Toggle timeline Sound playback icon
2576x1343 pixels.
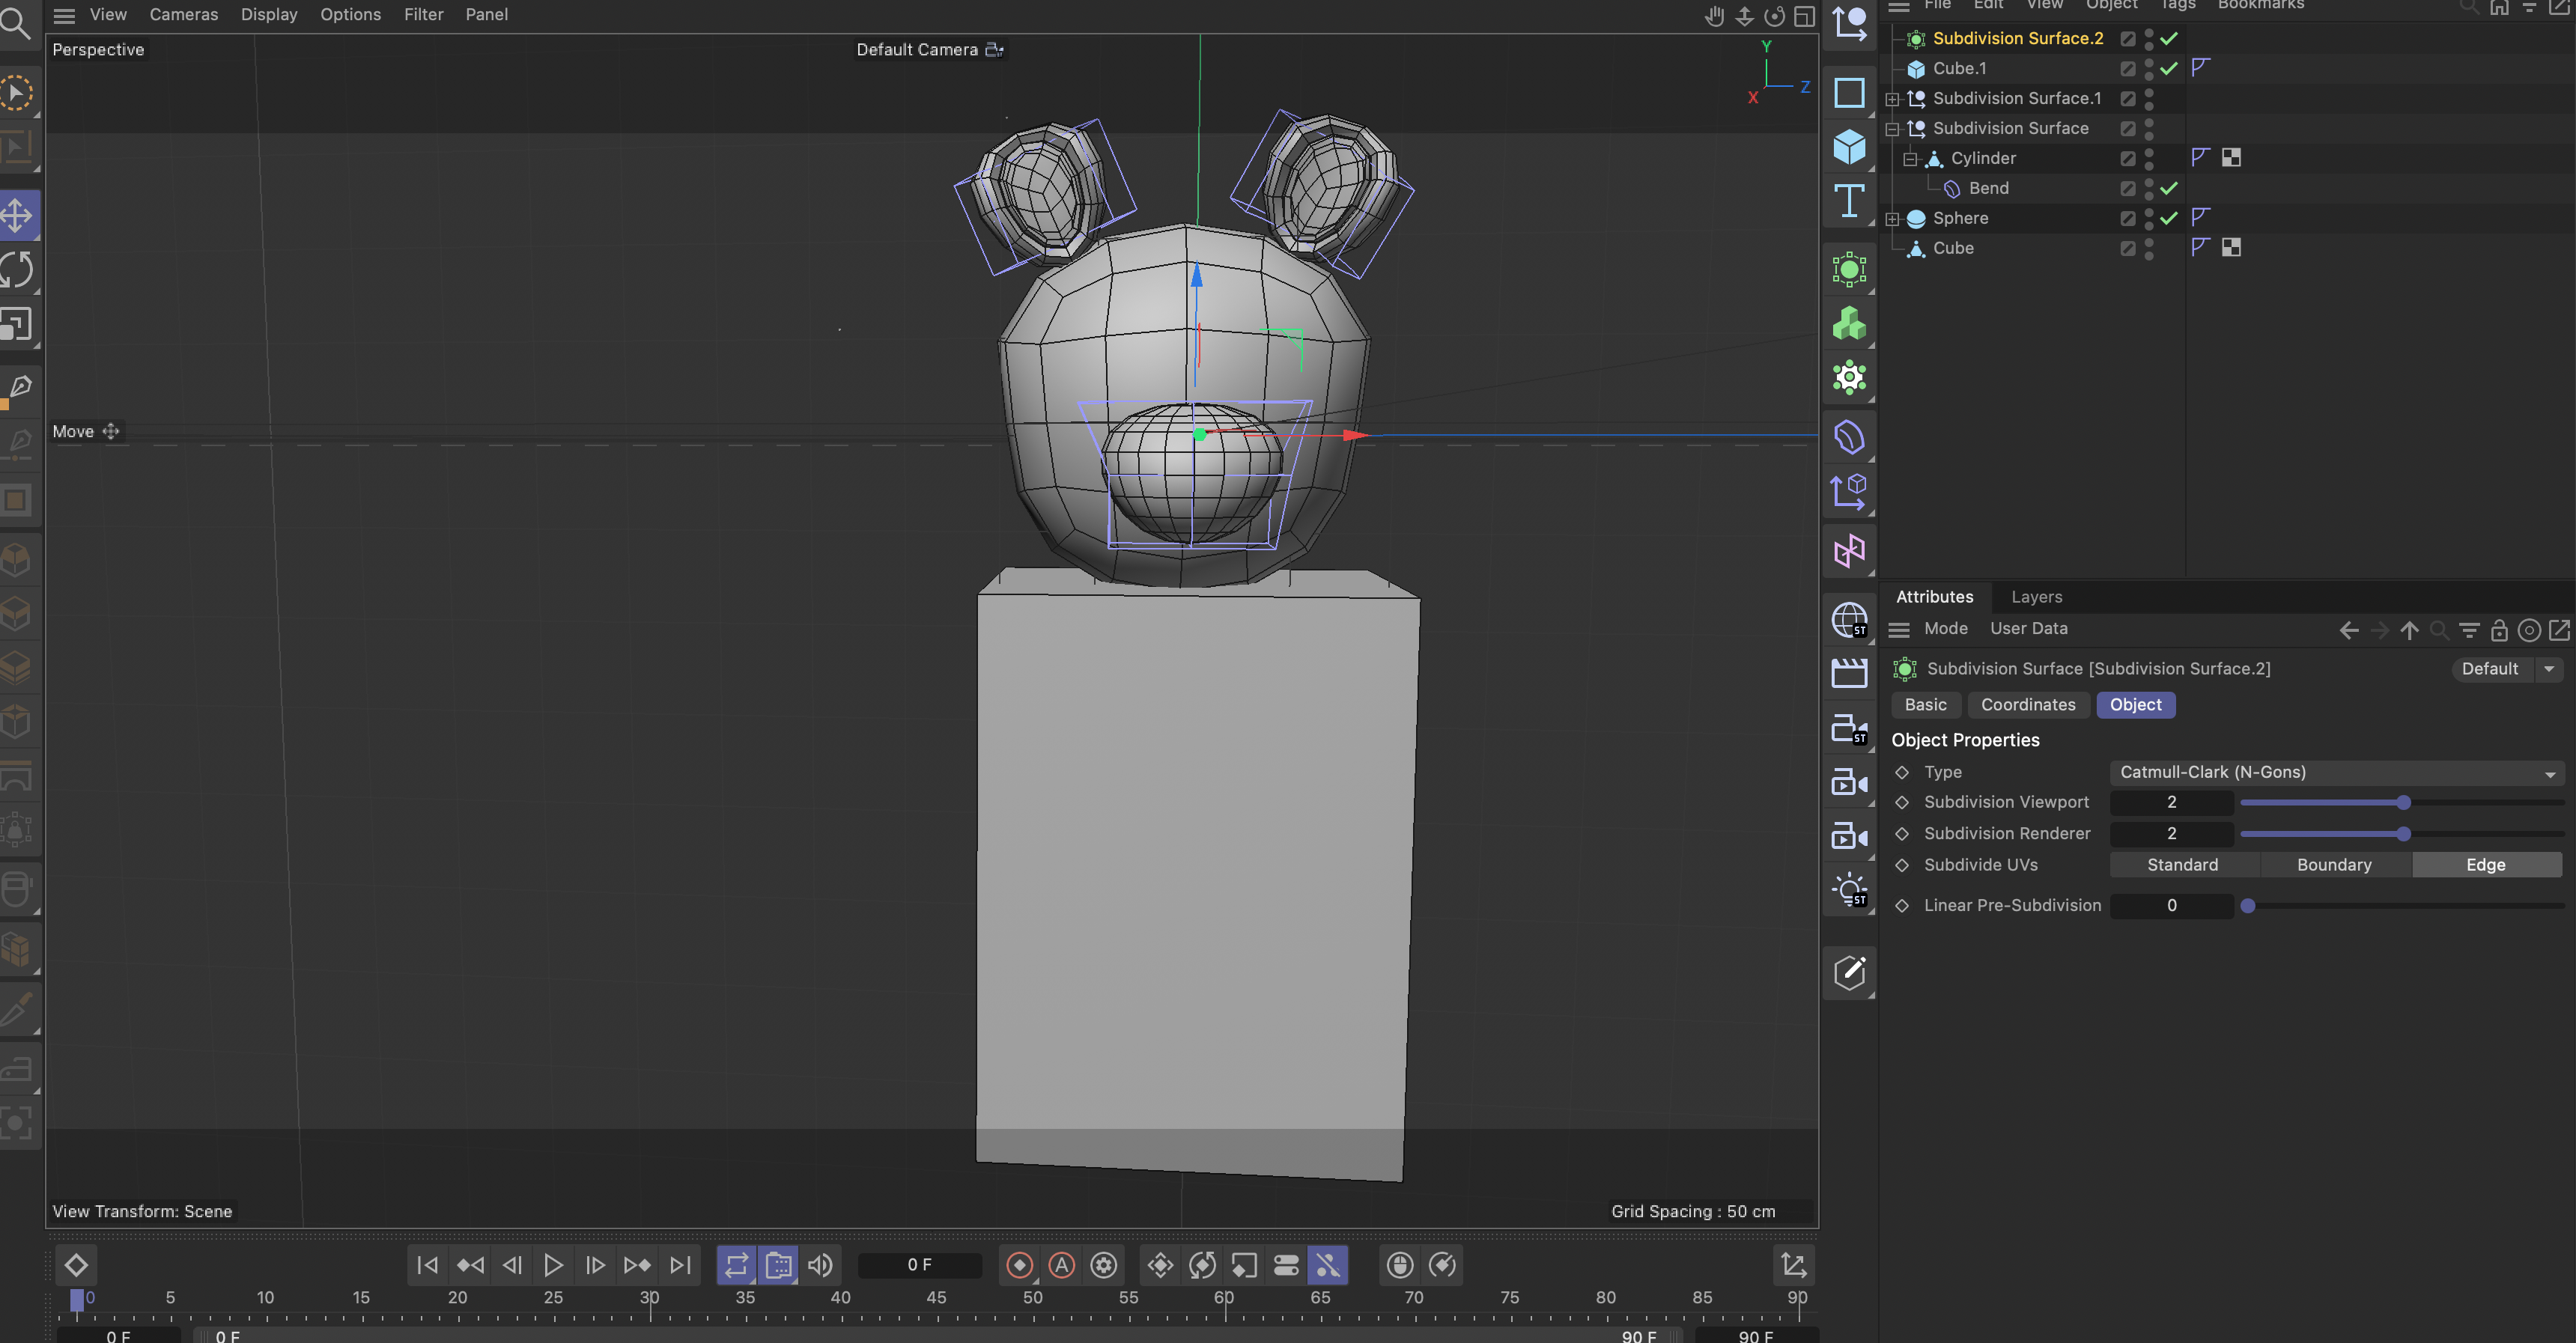click(x=820, y=1265)
